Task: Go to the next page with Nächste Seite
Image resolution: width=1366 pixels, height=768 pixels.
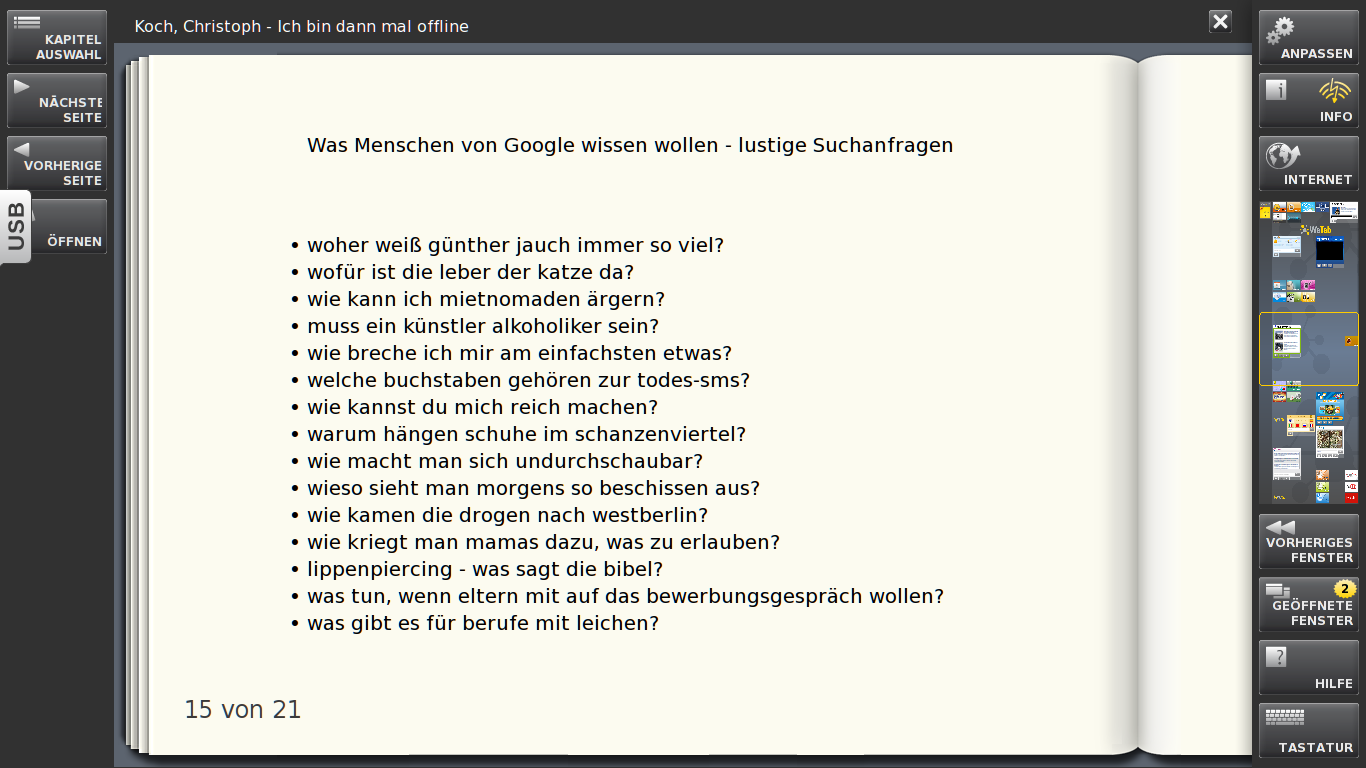Action: tap(57, 101)
